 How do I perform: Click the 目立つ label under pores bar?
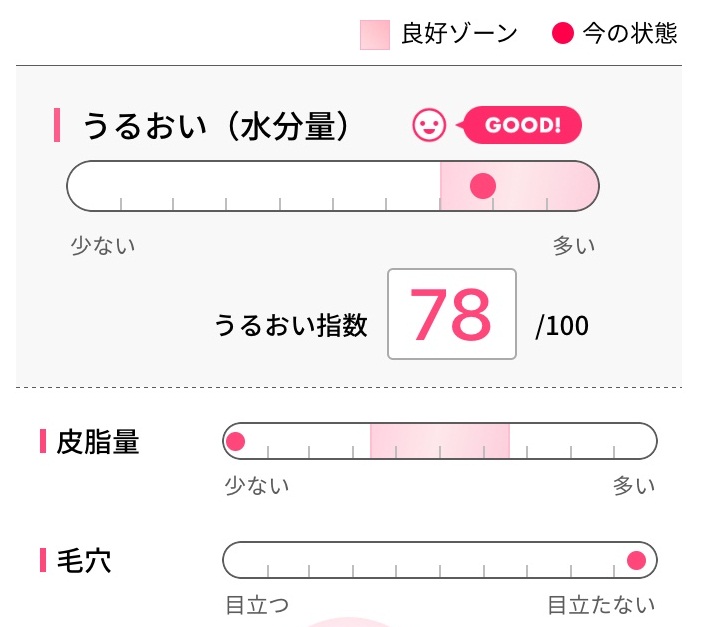point(257,605)
